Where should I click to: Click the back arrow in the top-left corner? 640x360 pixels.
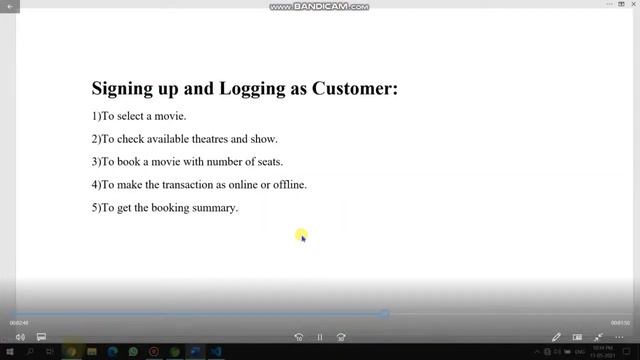[x=10, y=6]
